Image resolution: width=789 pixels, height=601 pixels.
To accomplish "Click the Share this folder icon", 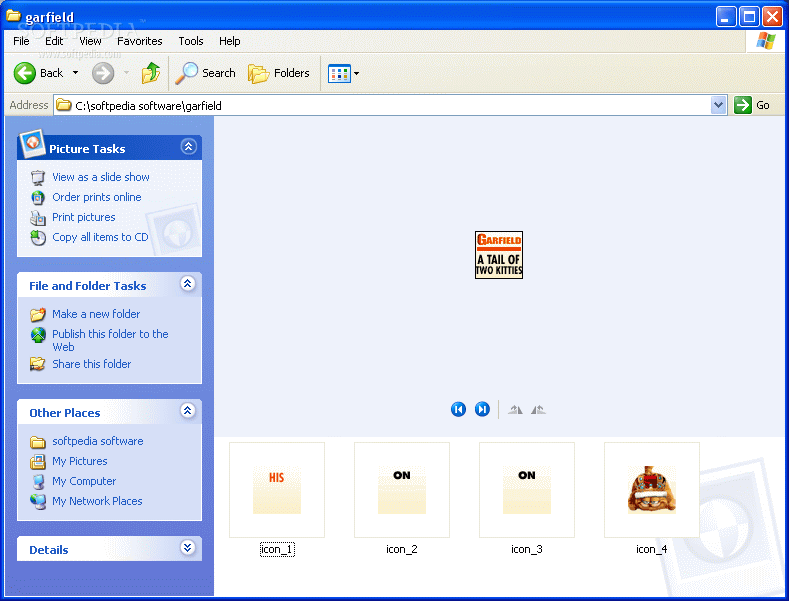I will point(38,364).
